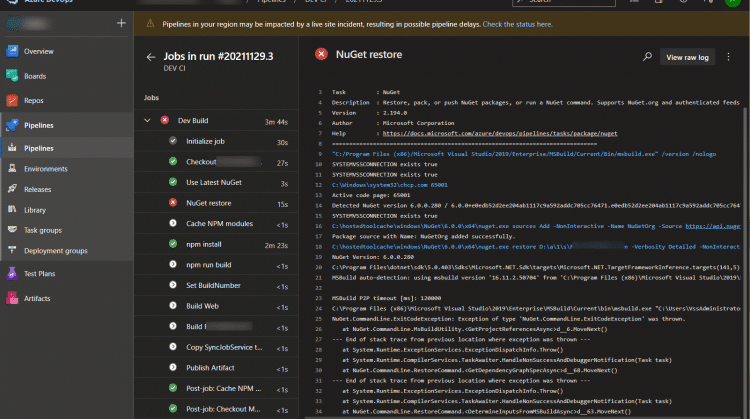Select the Dev Build failed job row

pyautogui.click(x=216, y=121)
